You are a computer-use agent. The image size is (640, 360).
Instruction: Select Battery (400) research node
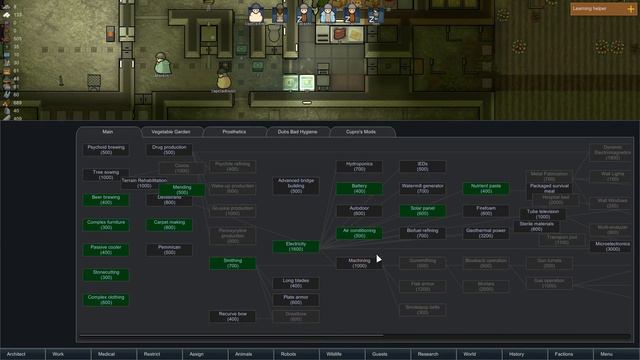coord(359,189)
